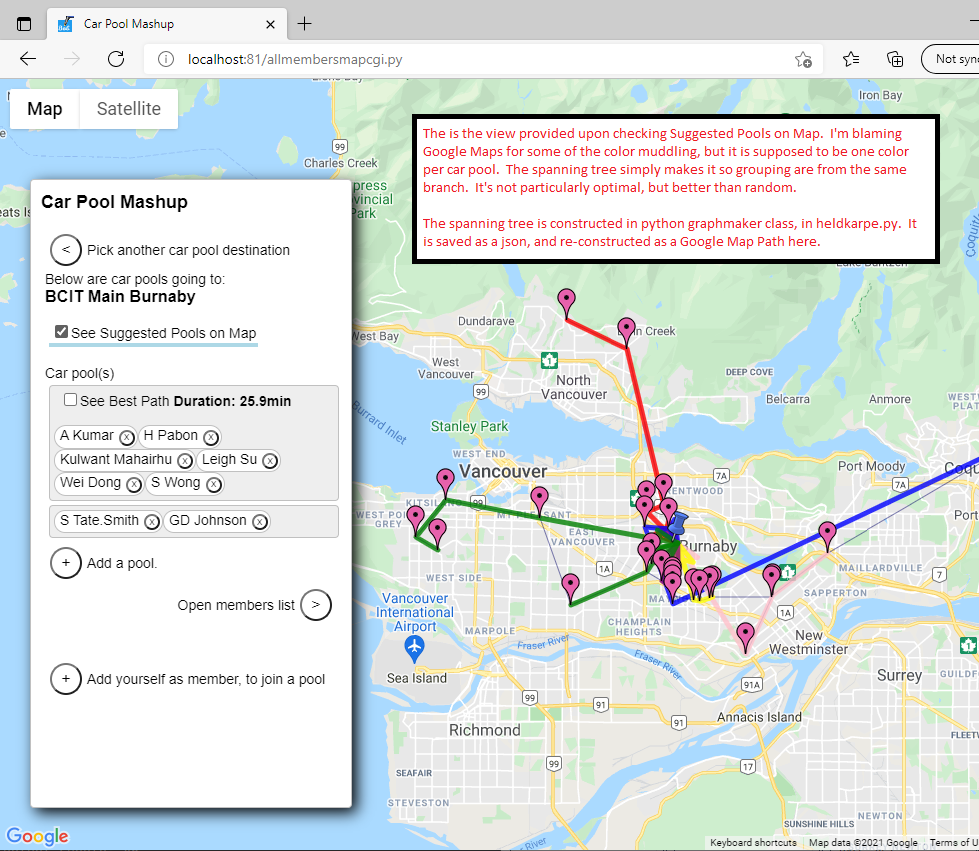Select the Car Pool Mashup browser tab

[167, 24]
